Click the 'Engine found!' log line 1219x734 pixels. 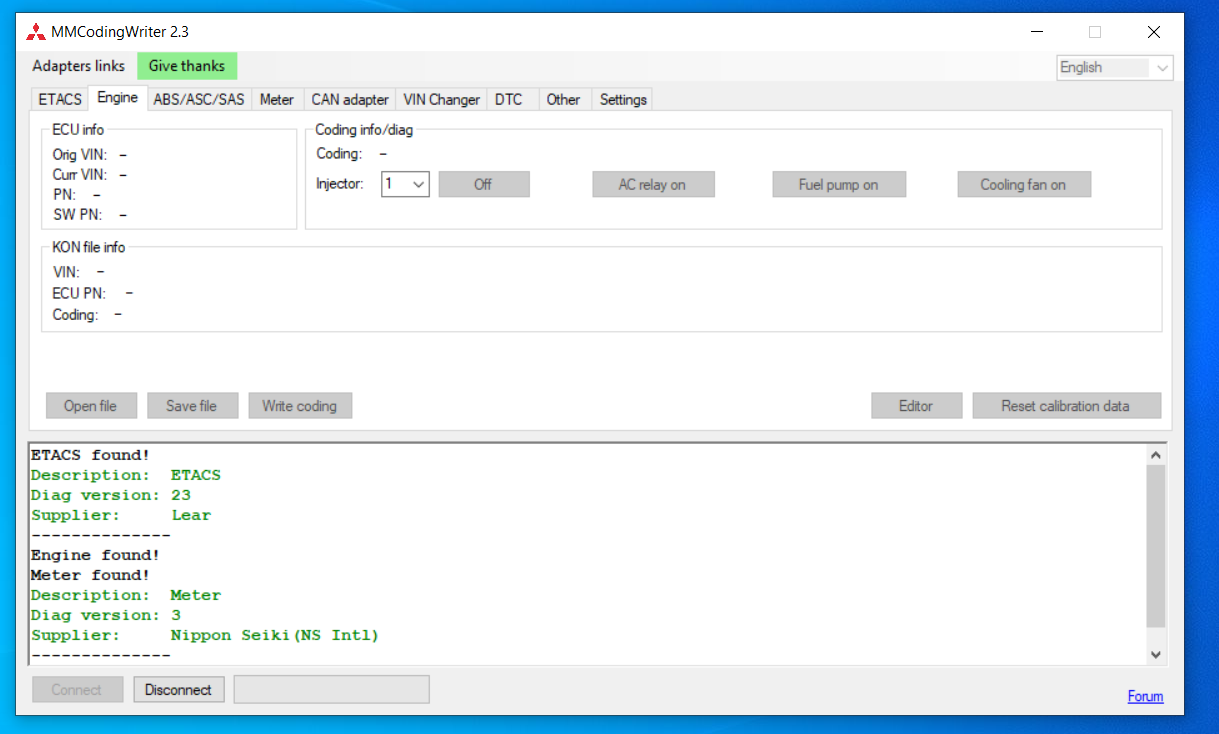96,555
